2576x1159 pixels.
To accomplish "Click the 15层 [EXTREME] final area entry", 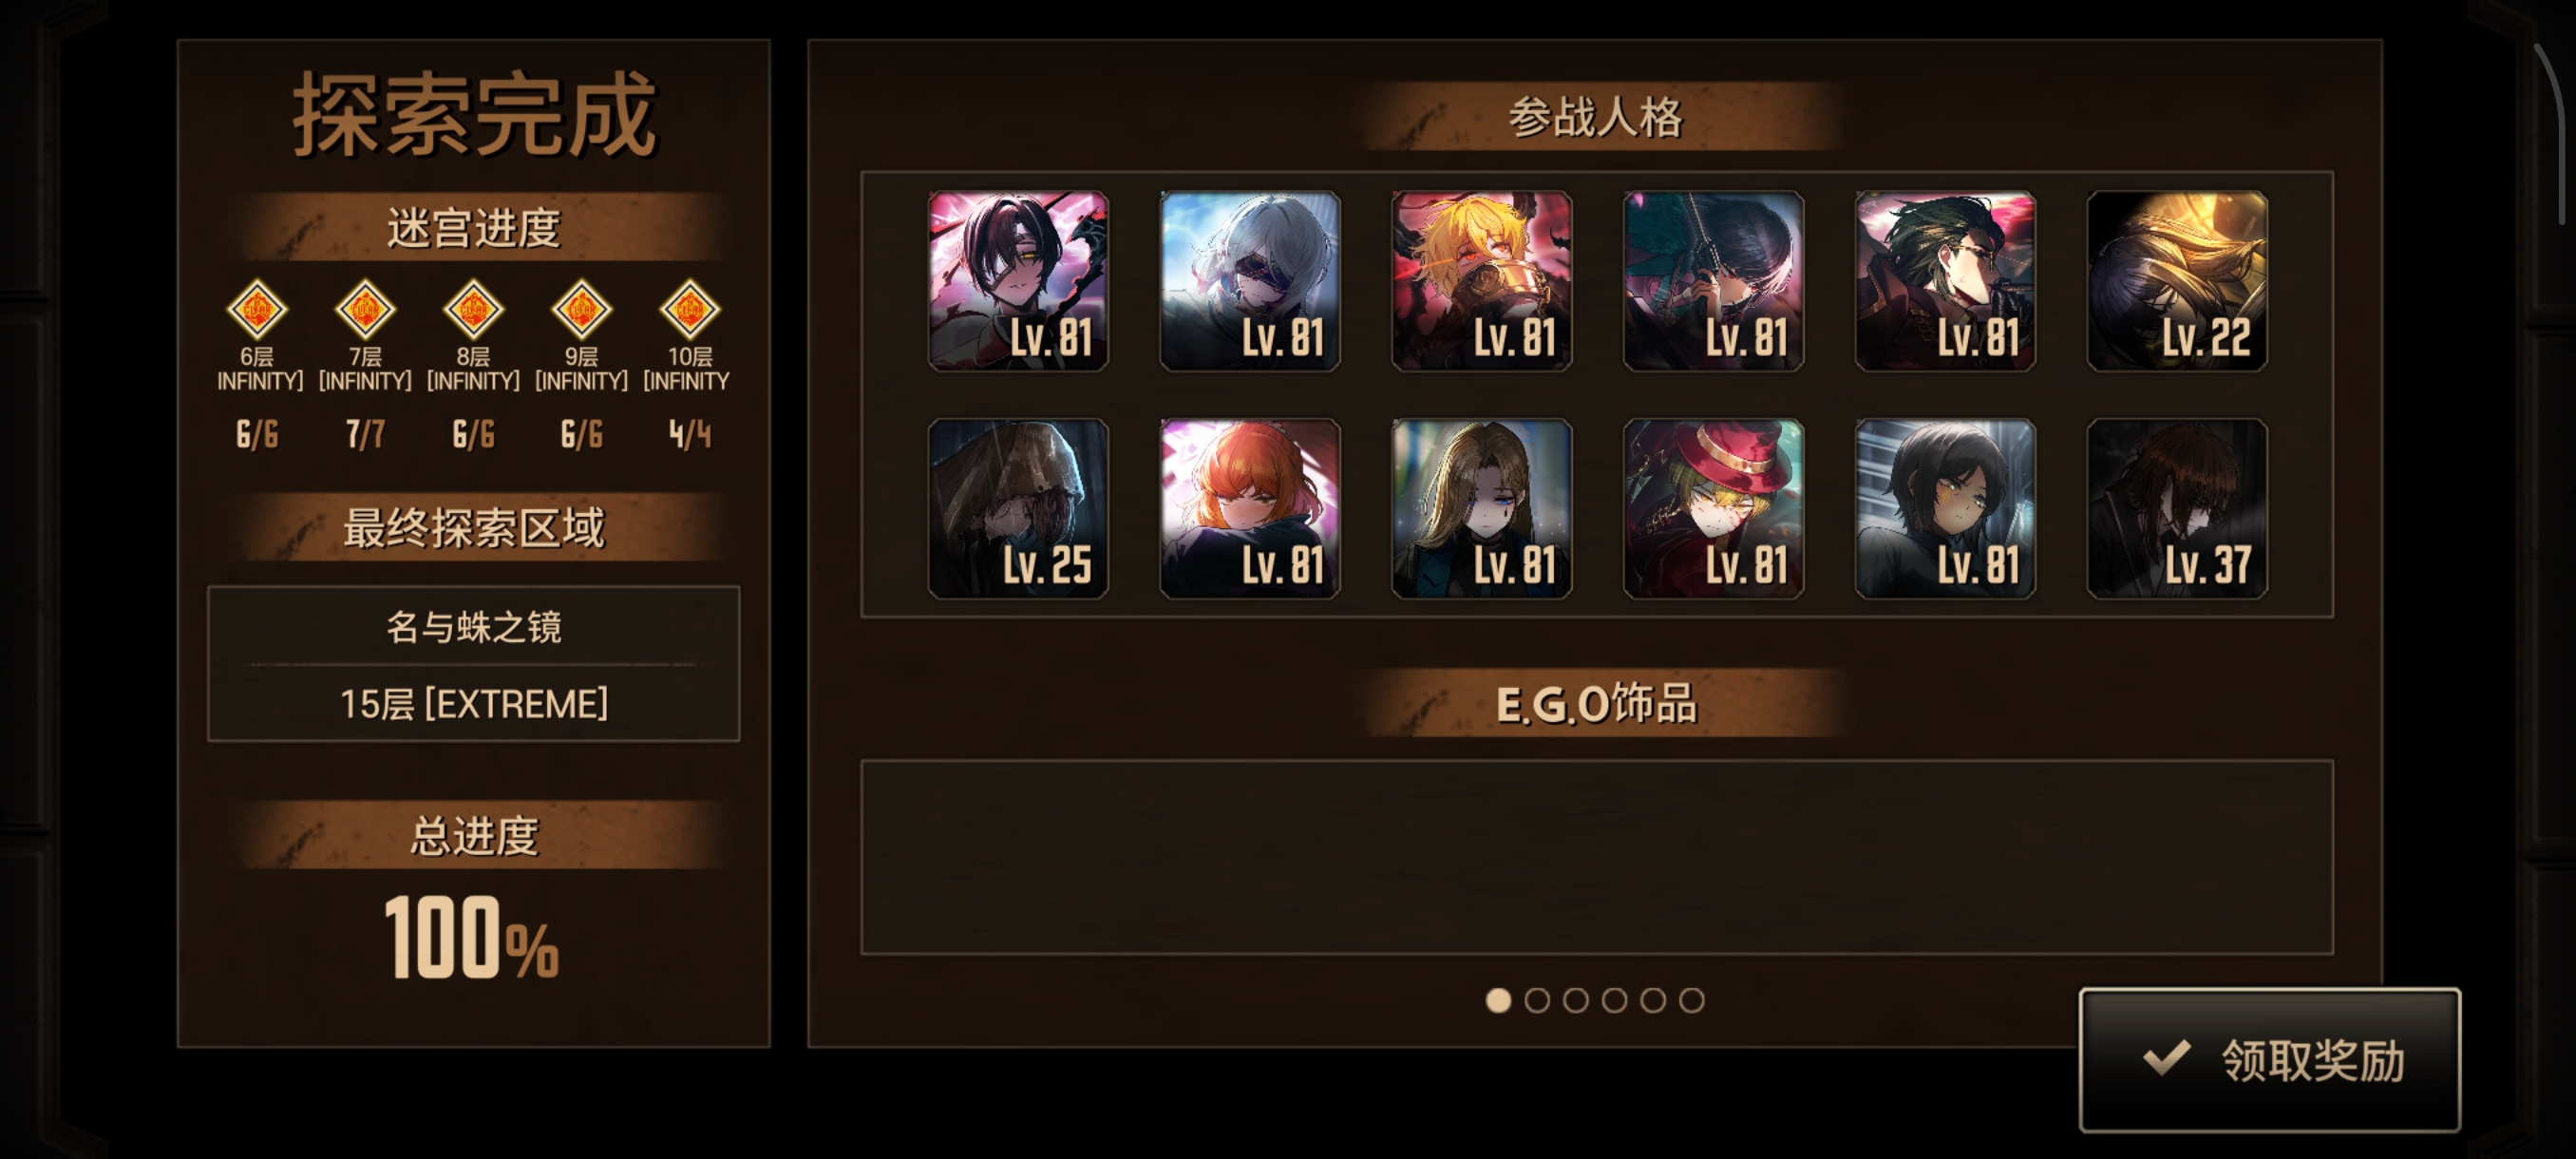I will (x=473, y=704).
